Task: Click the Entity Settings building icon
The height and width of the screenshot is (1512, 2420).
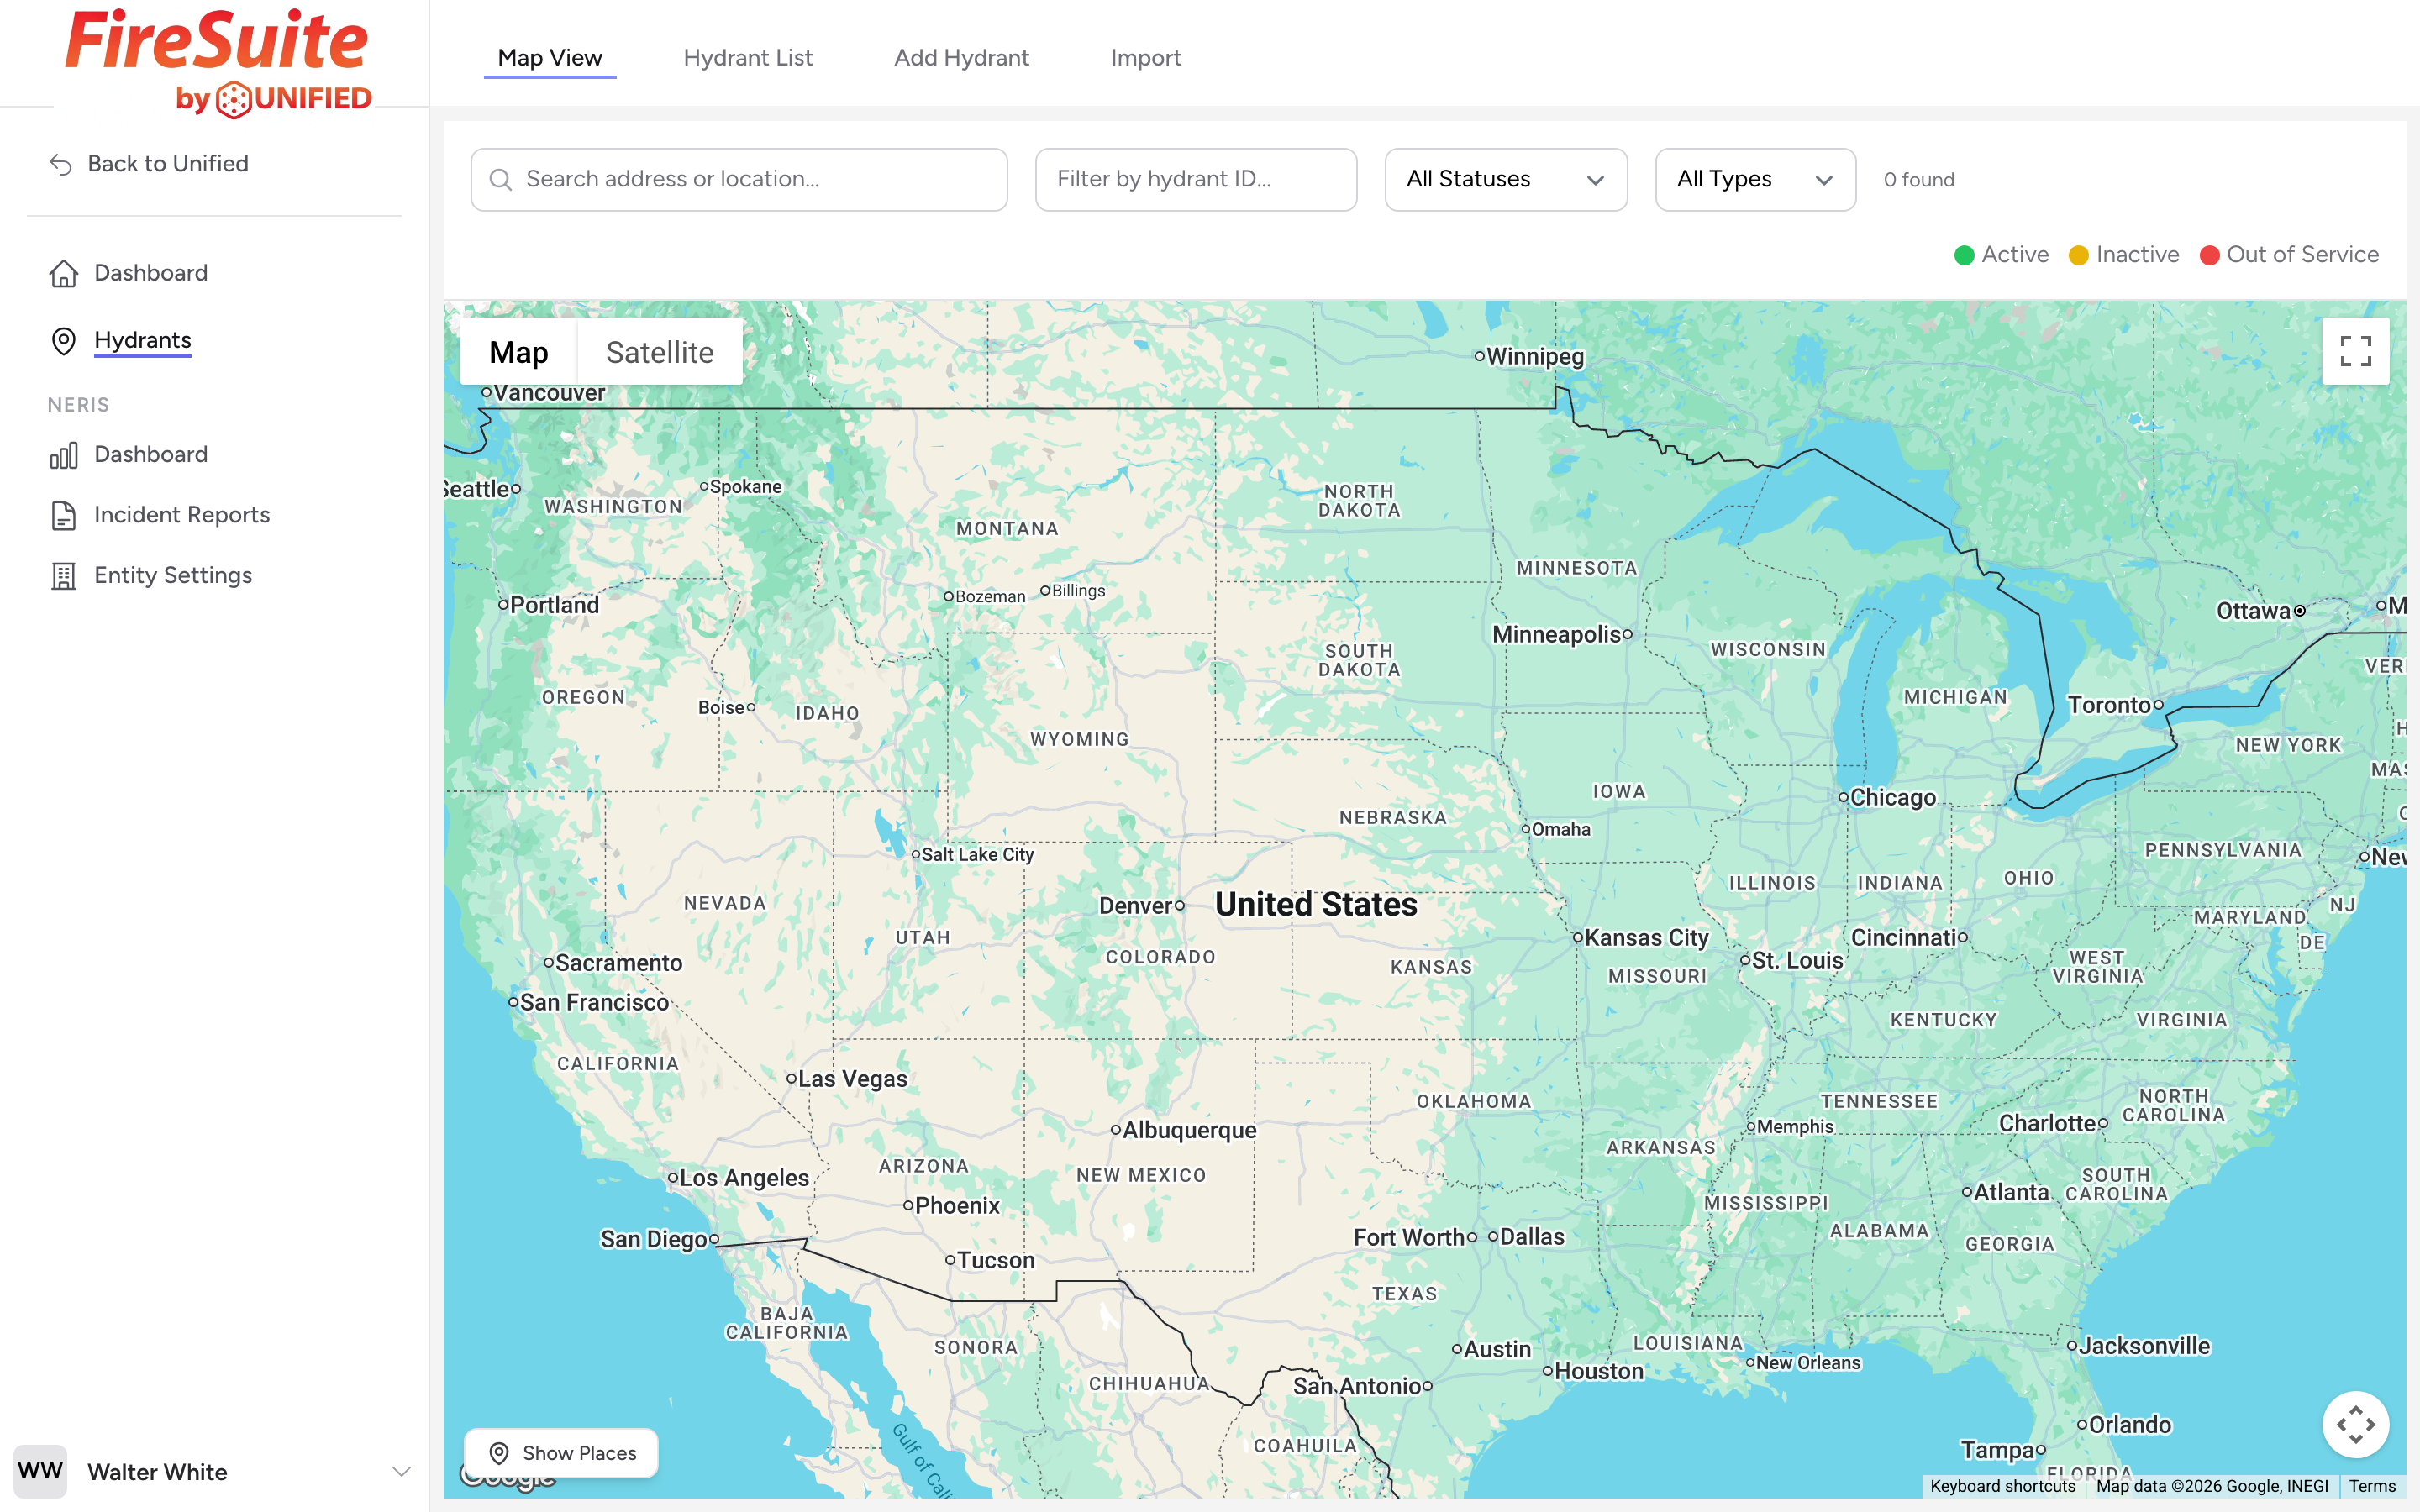Action: (64, 576)
